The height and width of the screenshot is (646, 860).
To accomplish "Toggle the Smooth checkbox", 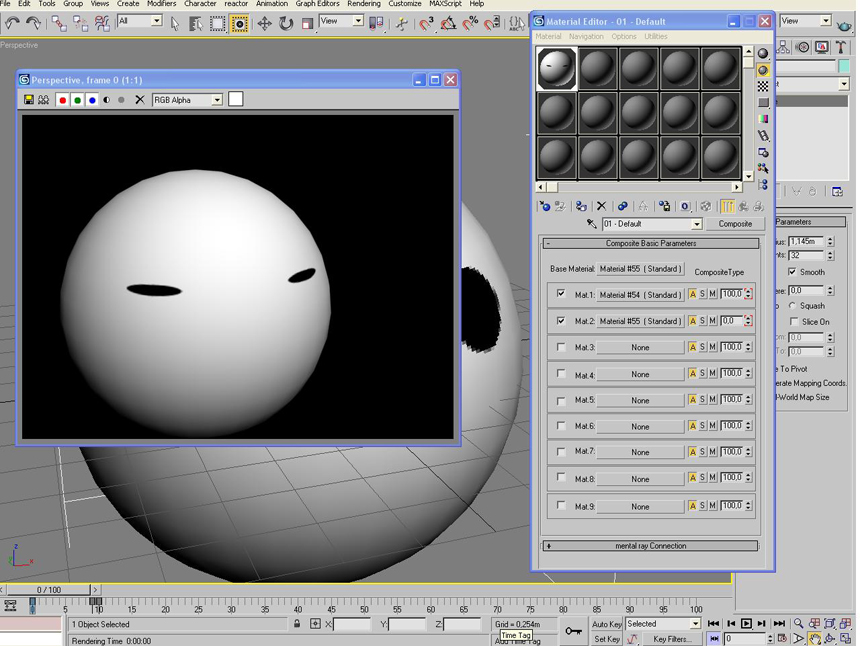I will [792, 272].
